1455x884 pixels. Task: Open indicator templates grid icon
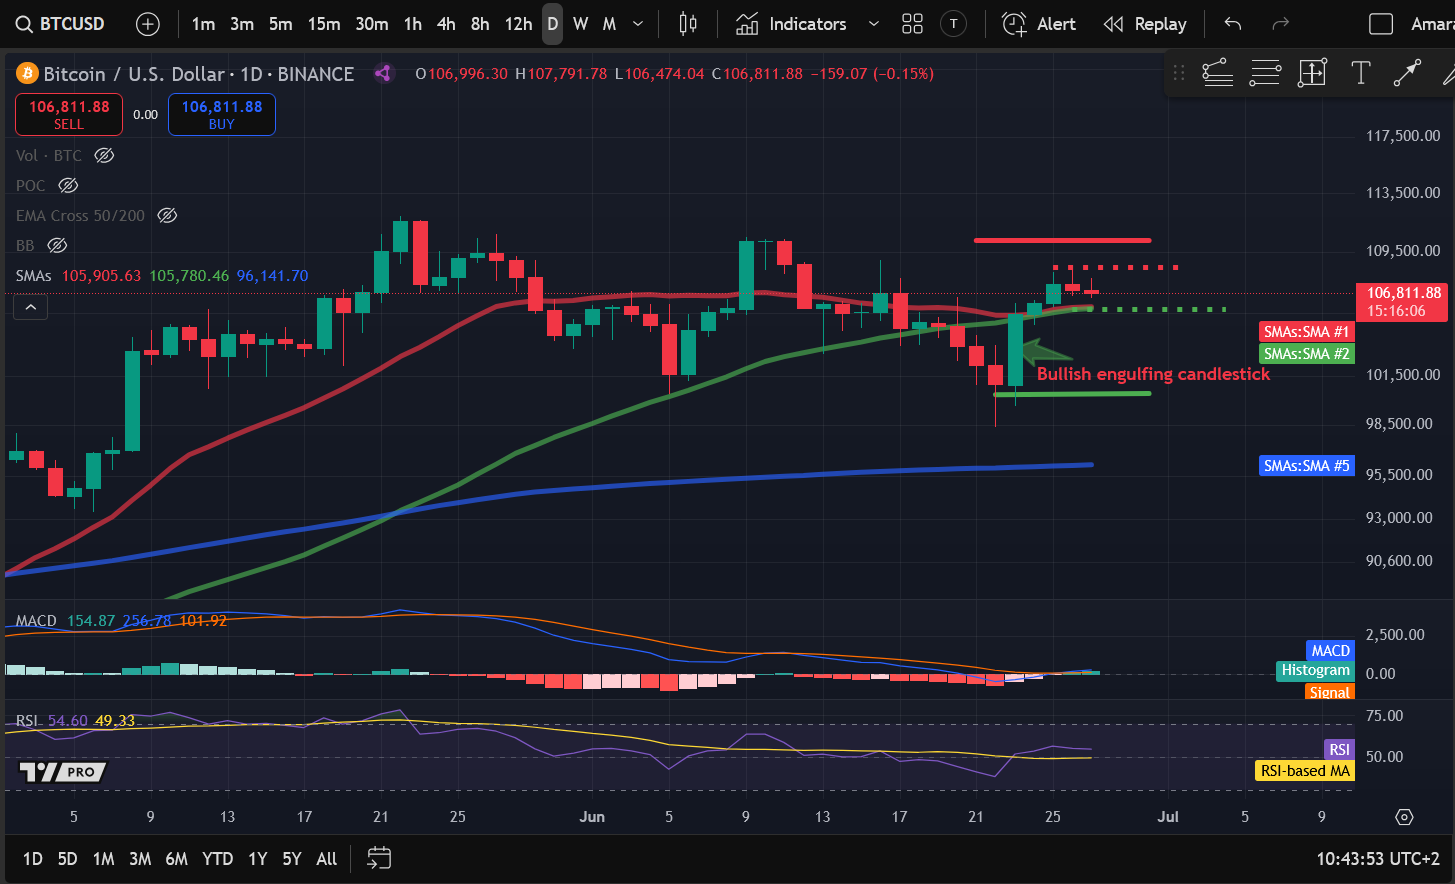[912, 24]
